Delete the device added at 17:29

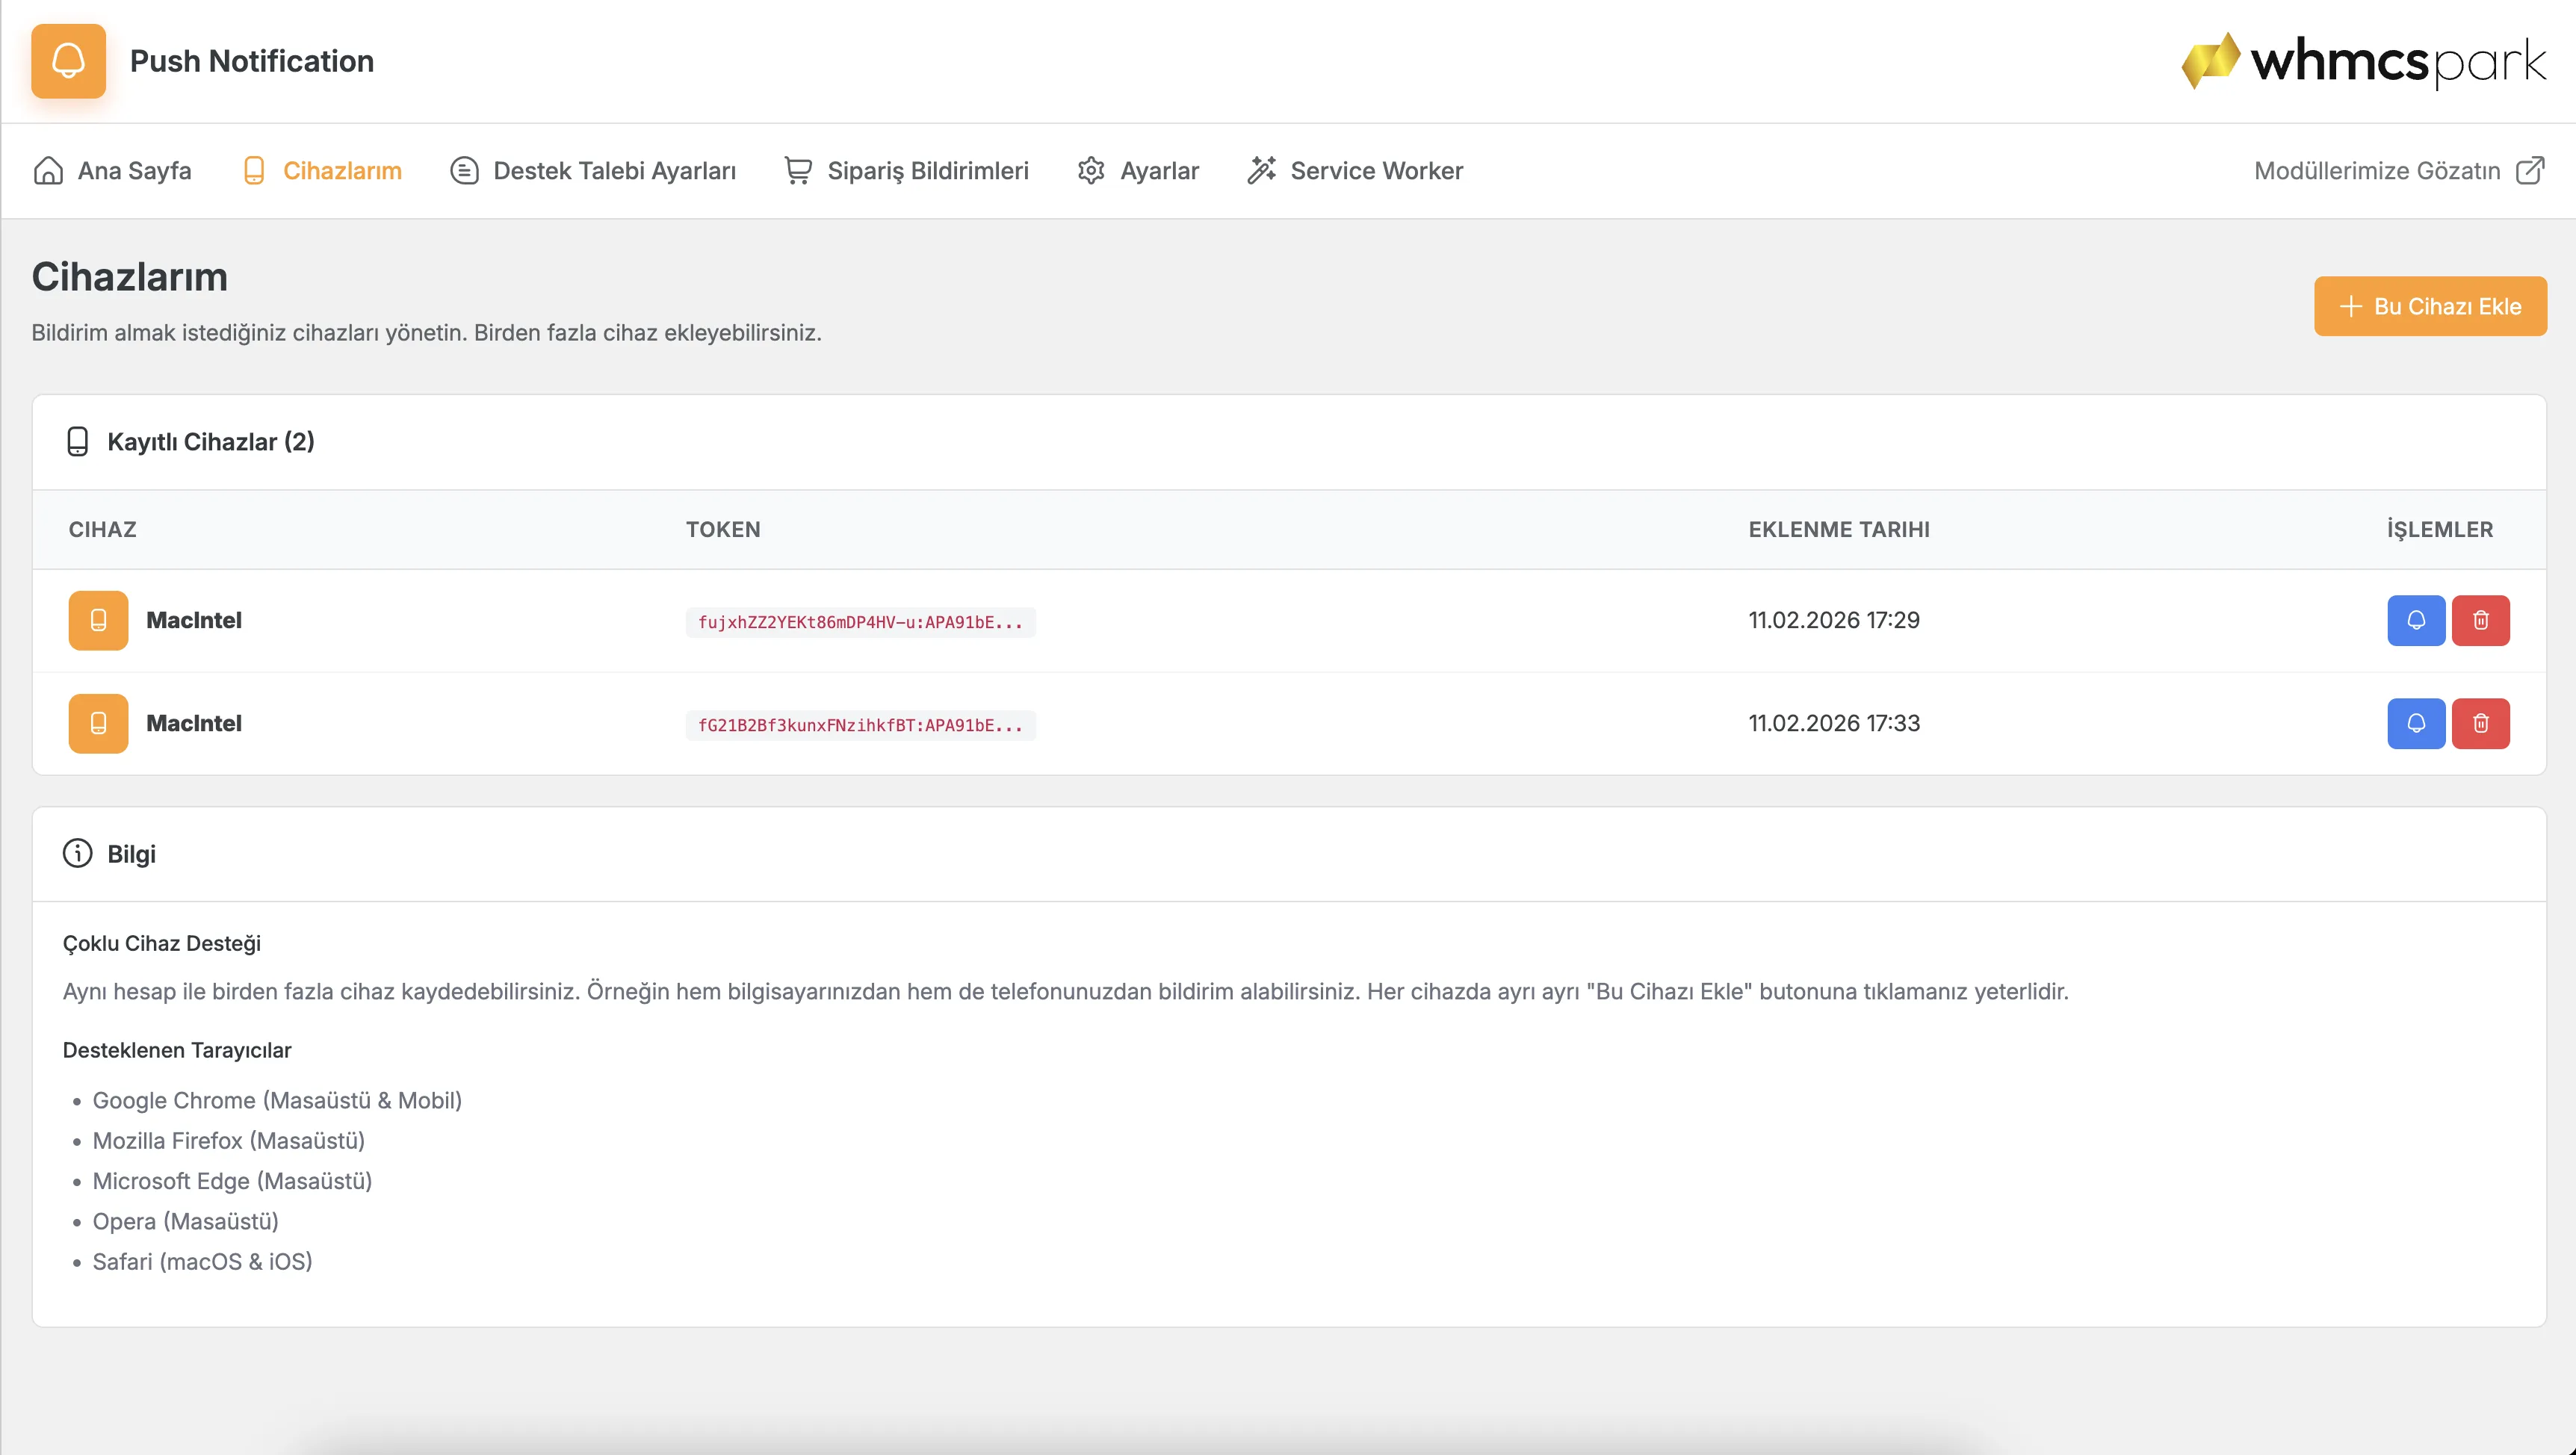coord(2480,620)
